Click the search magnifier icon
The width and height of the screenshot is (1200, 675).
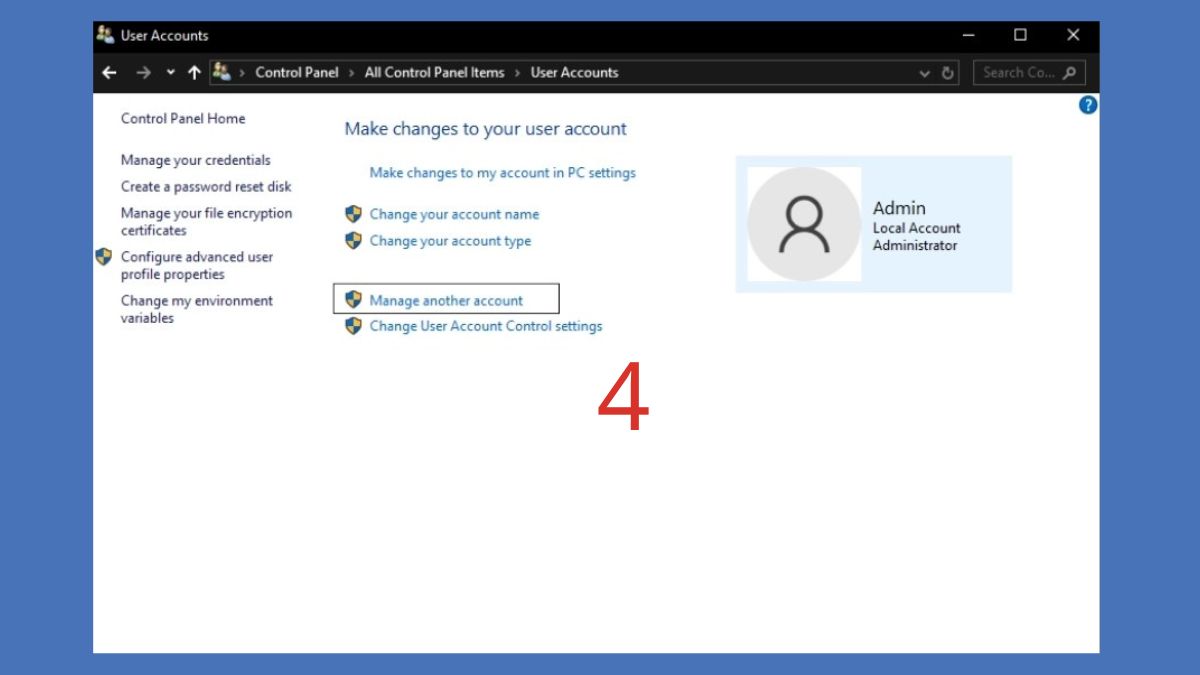coord(1070,73)
